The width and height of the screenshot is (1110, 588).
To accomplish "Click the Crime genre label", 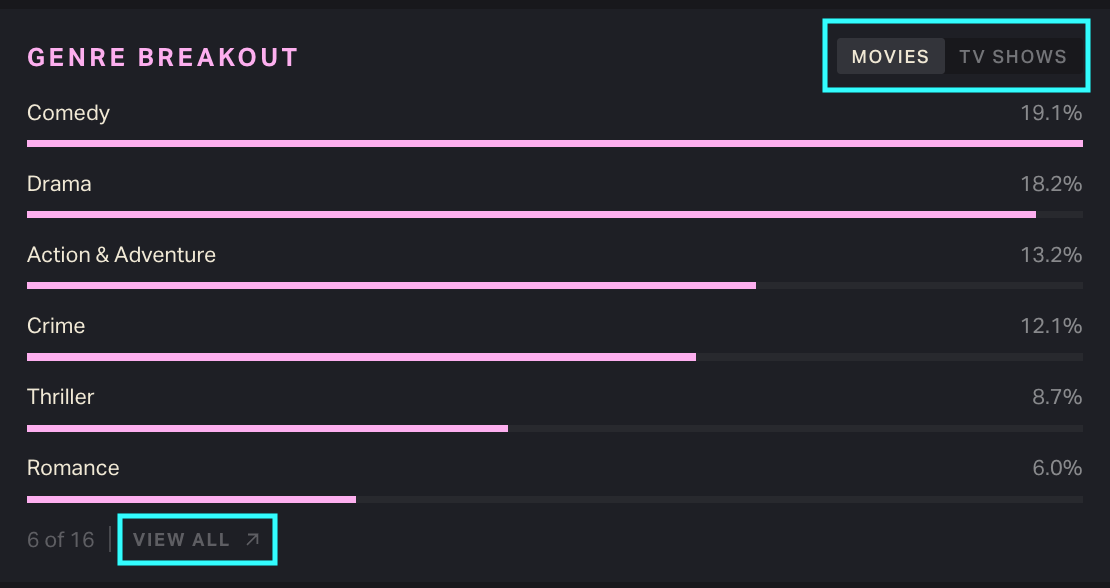I will pyautogui.click(x=56, y=326).
